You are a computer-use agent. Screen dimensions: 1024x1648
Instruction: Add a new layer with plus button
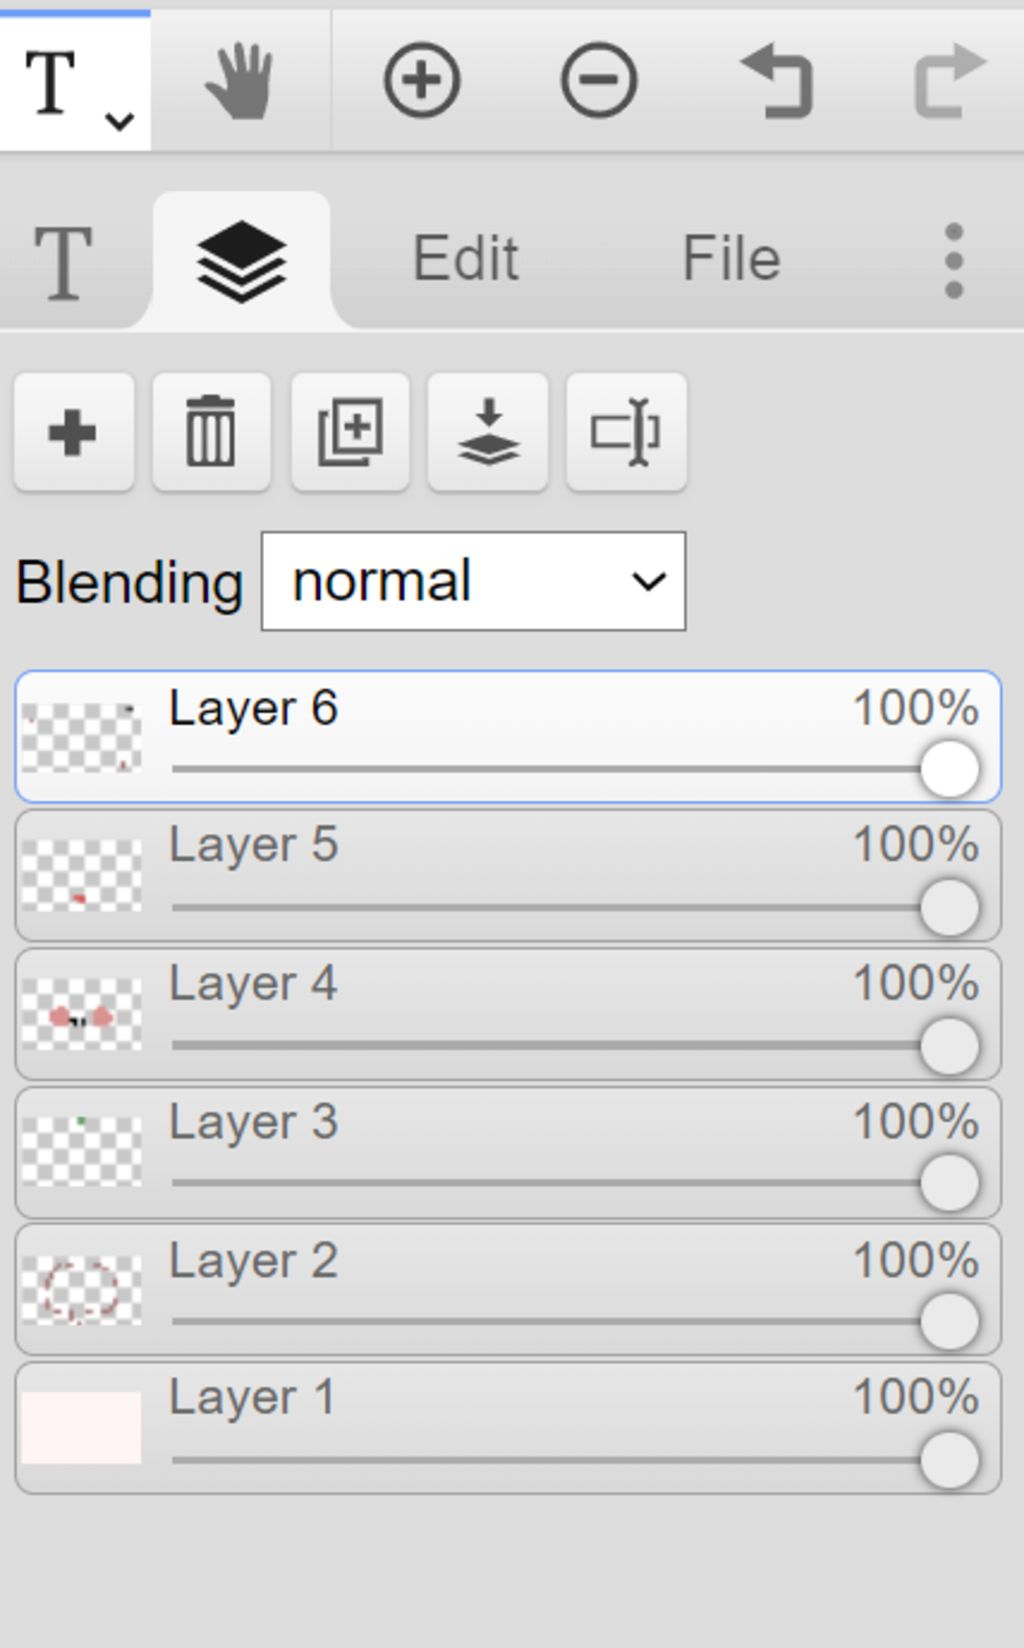click(x=74, y=432)
